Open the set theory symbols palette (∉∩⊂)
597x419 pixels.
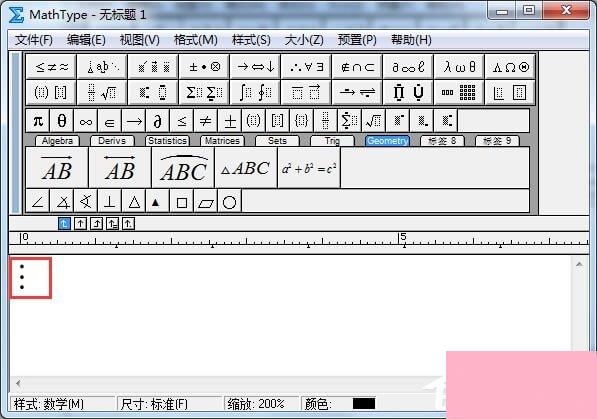[357, 67]
